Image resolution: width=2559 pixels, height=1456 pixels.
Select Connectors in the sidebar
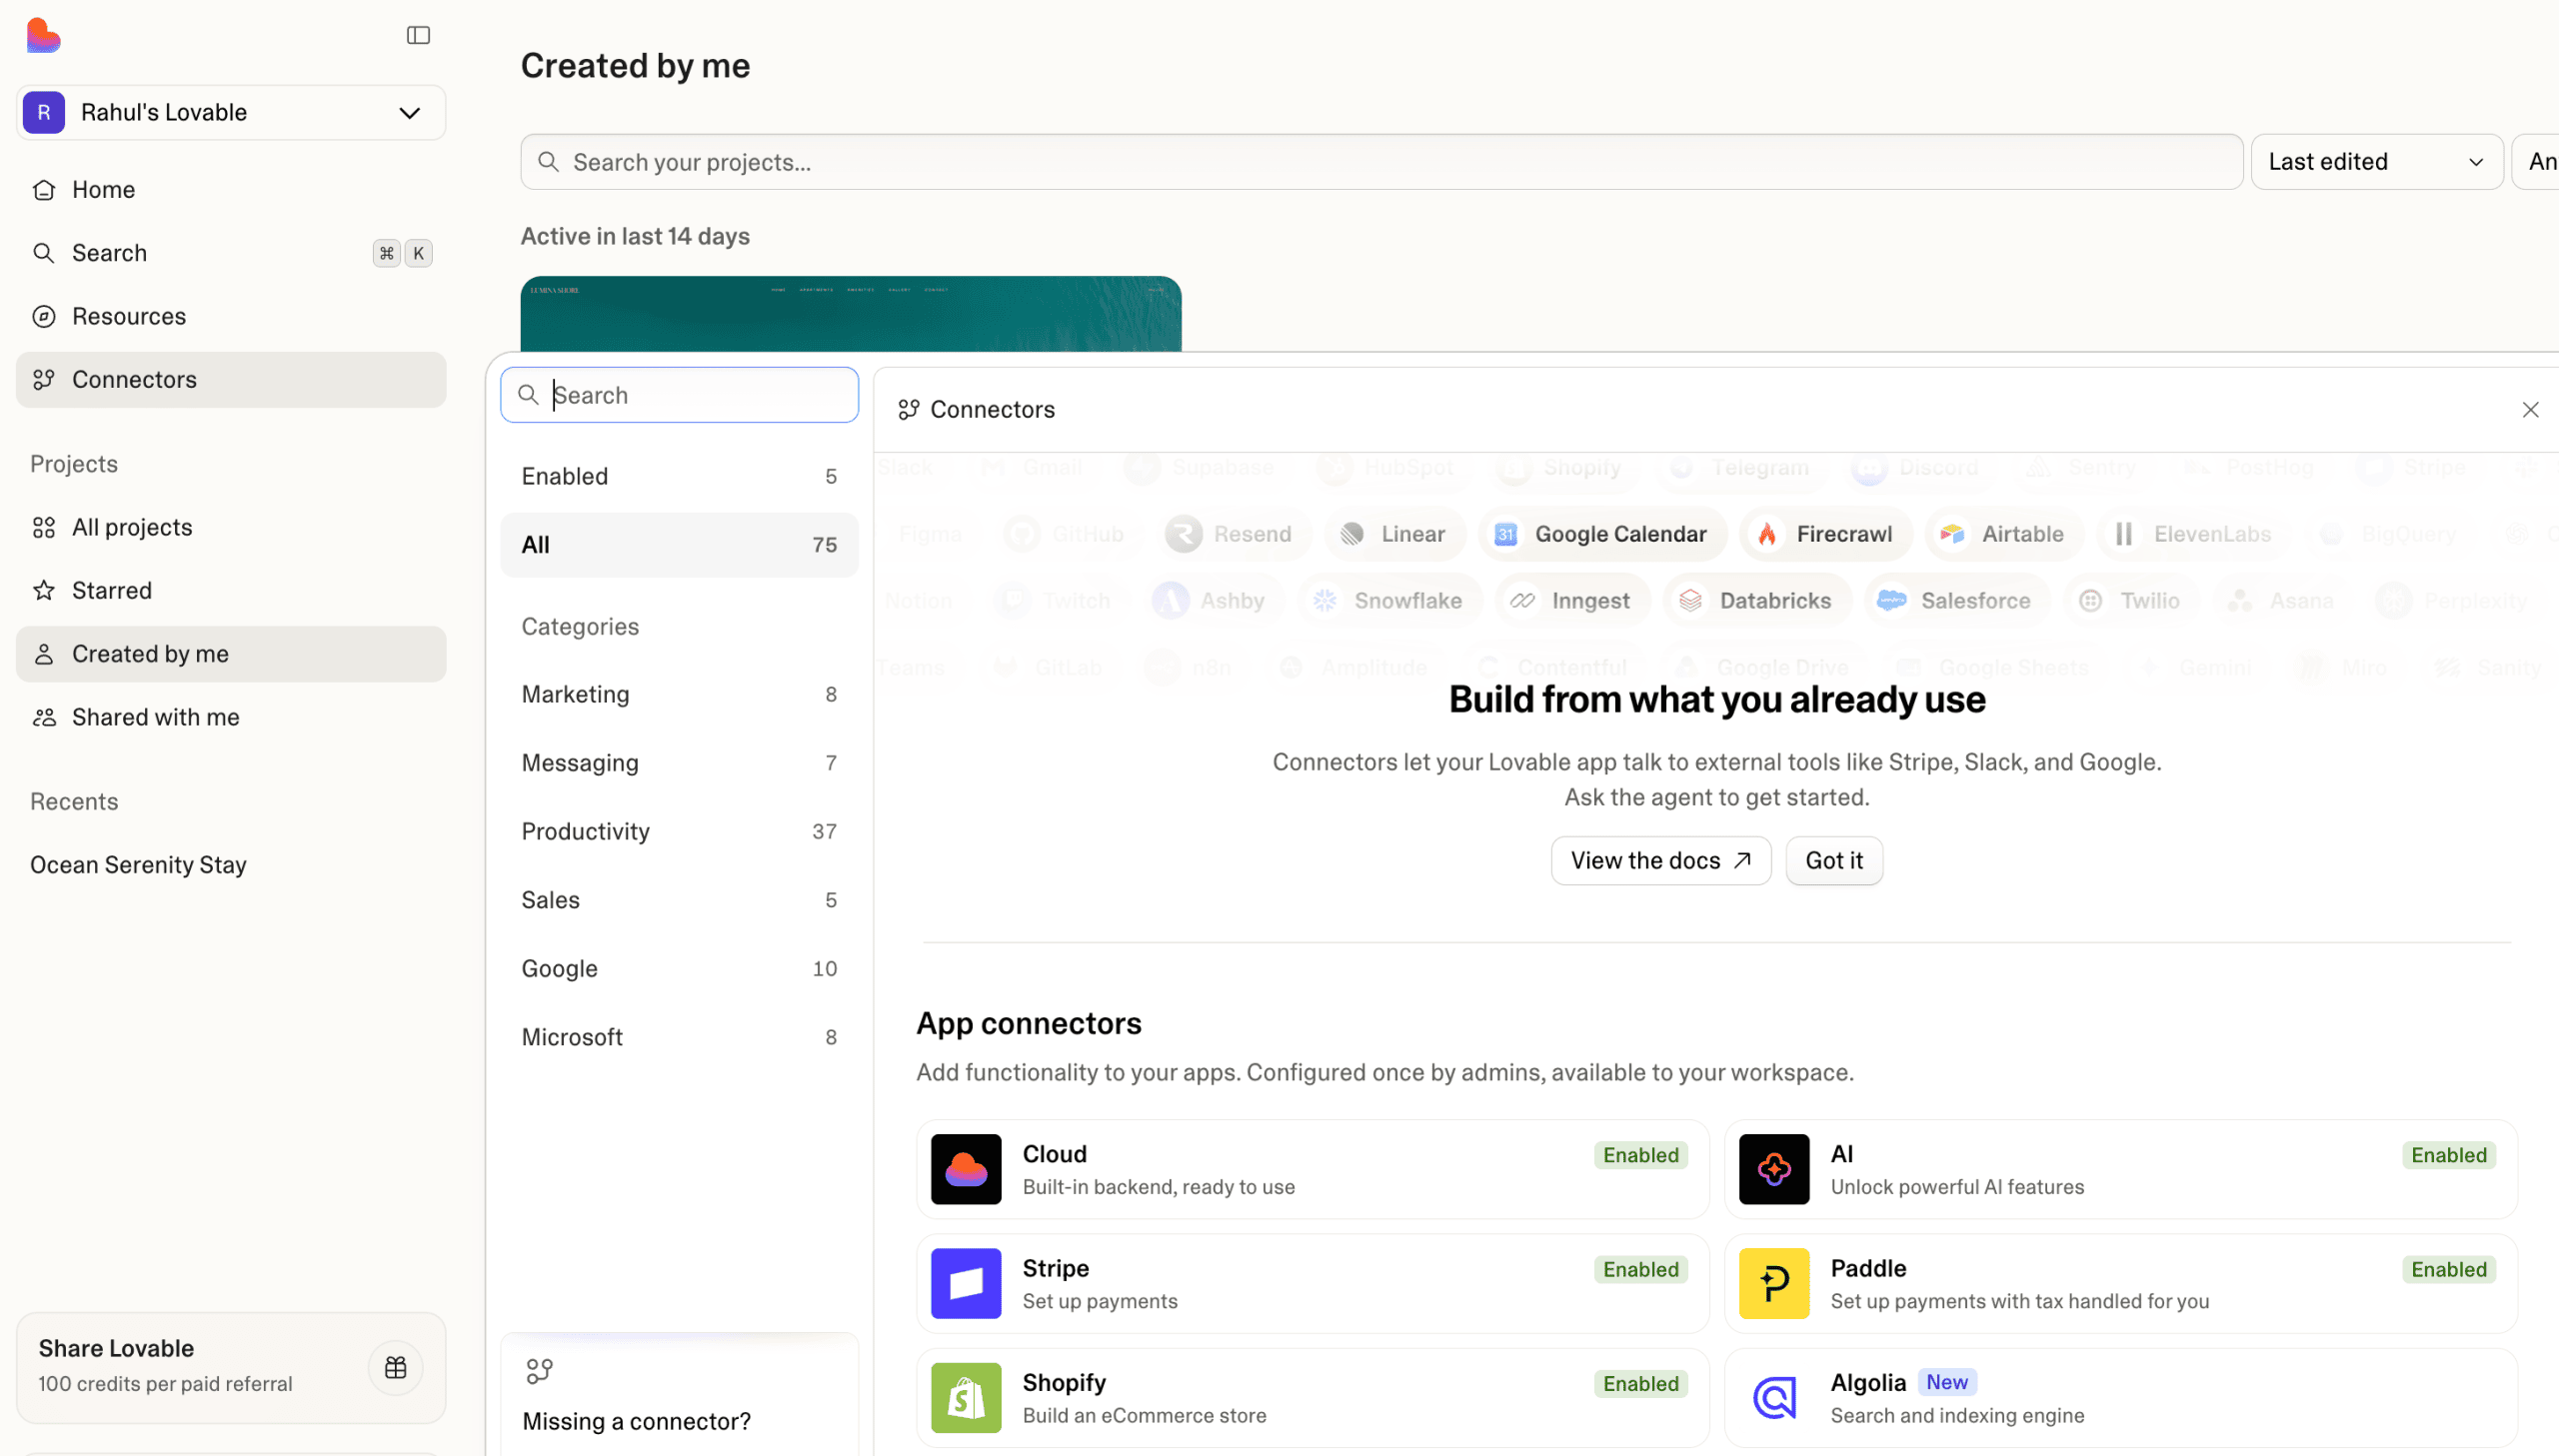[231, 379]
